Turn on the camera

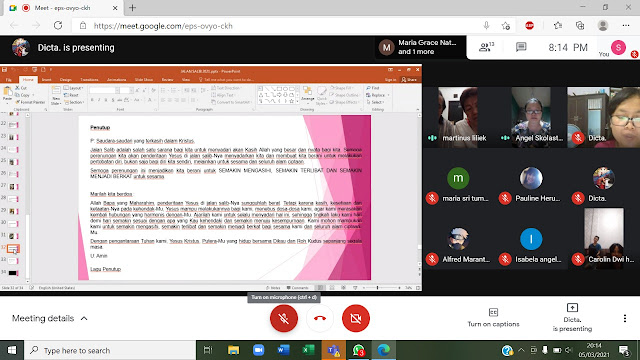(356, 318)
